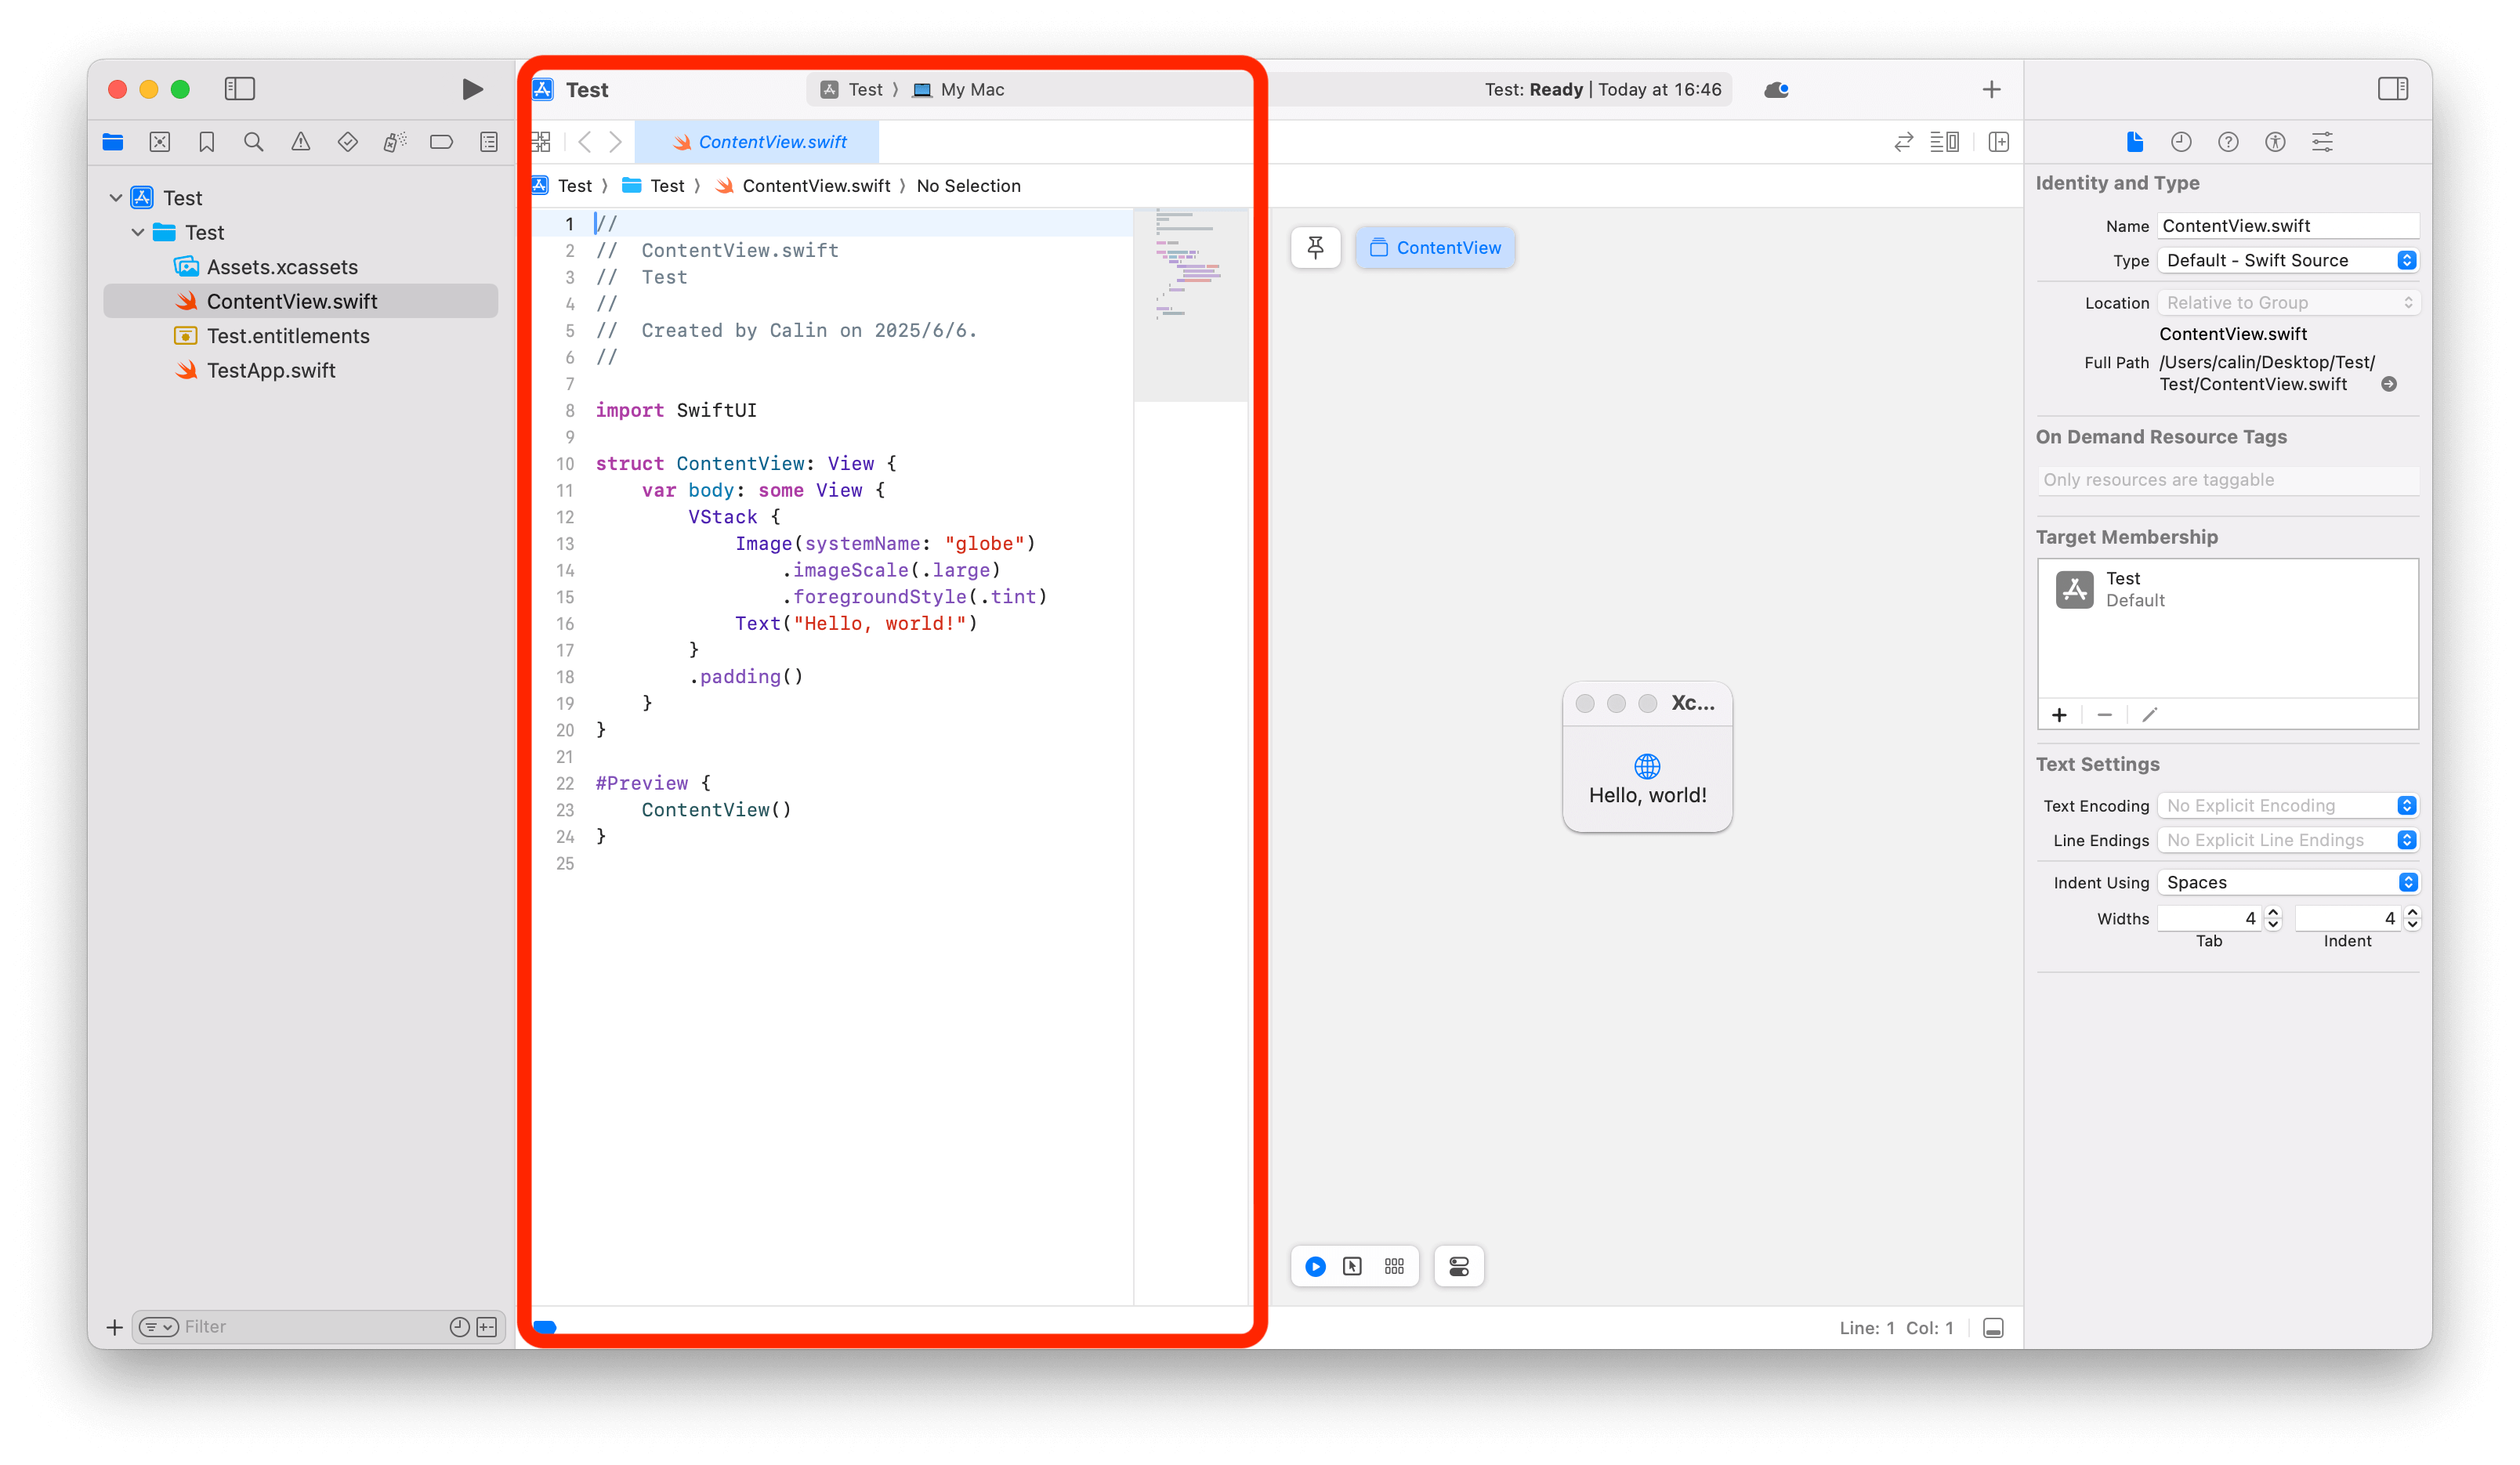
Task: Select ContentView.swift in the navigator
Action: 300,301
